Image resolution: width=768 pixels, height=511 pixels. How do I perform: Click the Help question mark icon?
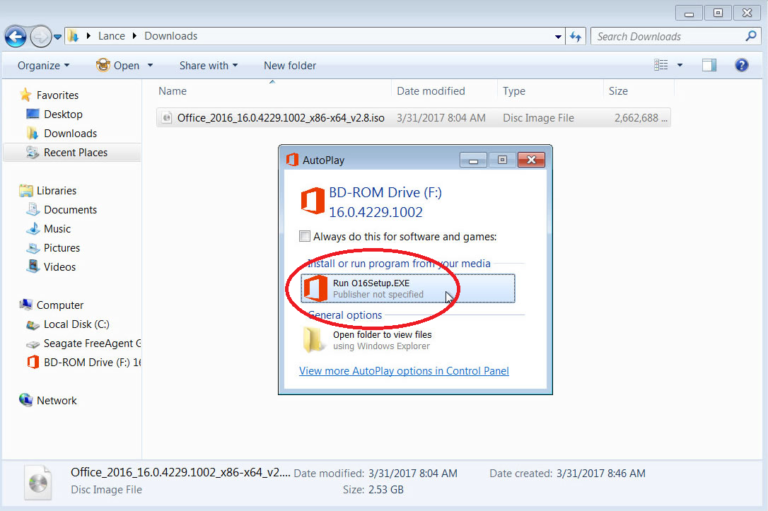(x=741, y=65)
